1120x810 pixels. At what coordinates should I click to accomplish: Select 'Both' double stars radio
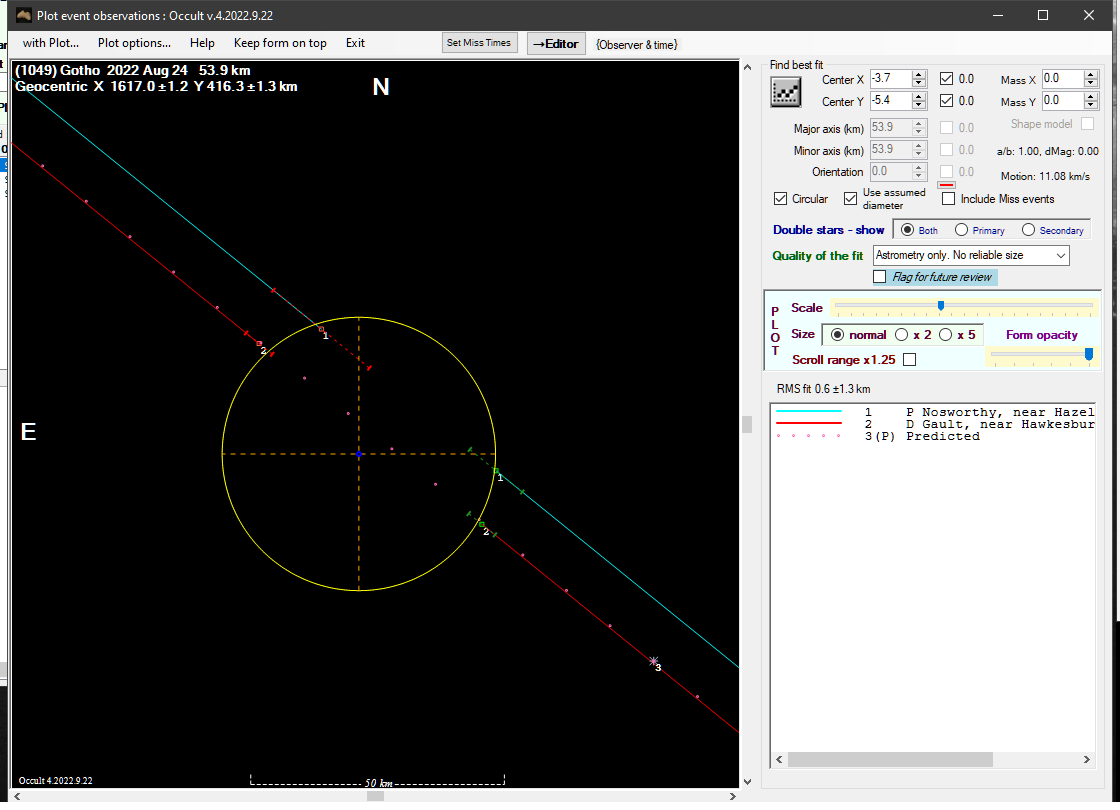pos(907,230)
